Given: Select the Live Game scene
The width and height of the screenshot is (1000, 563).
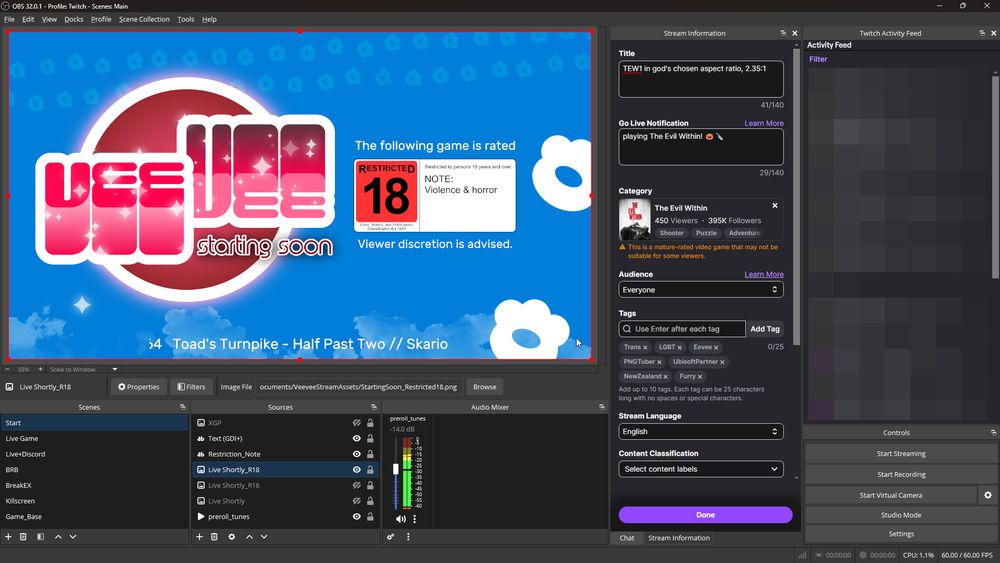Looking at the screenshot, I should [x=94, y=439].
